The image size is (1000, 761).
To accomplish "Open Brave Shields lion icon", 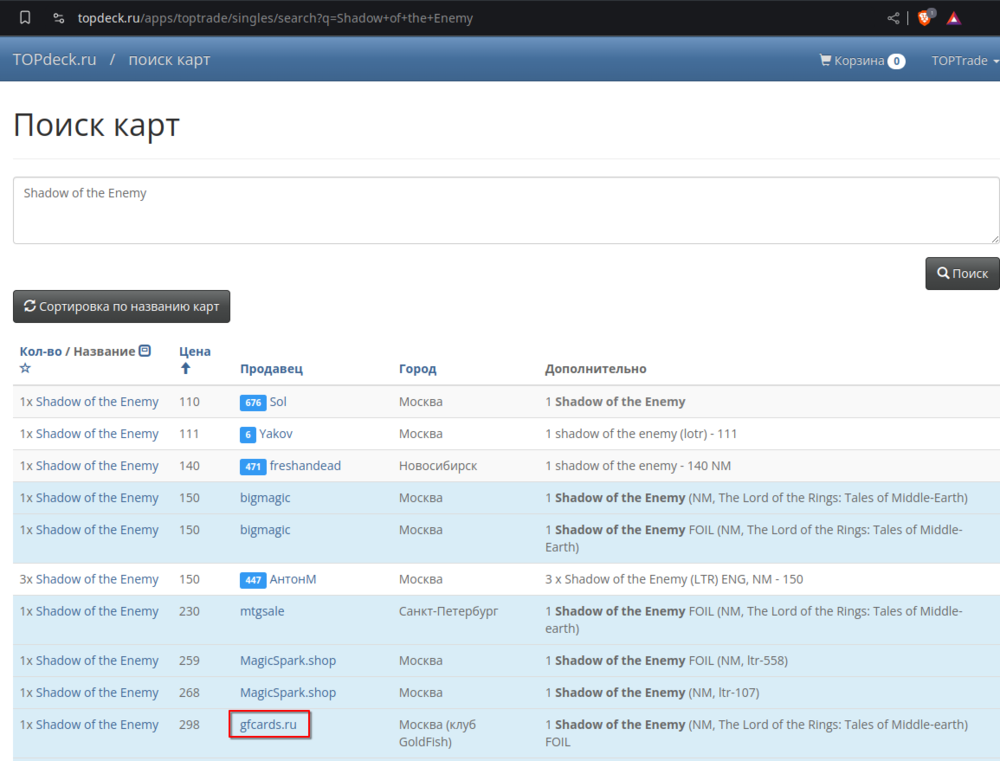I will pyautogui.click(x=925, y=17).
